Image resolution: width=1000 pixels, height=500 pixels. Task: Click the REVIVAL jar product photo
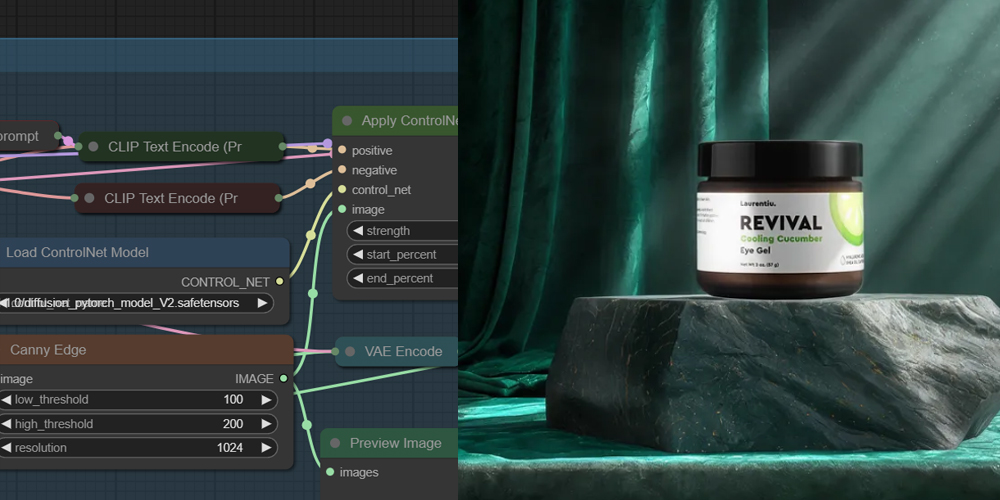780,220
